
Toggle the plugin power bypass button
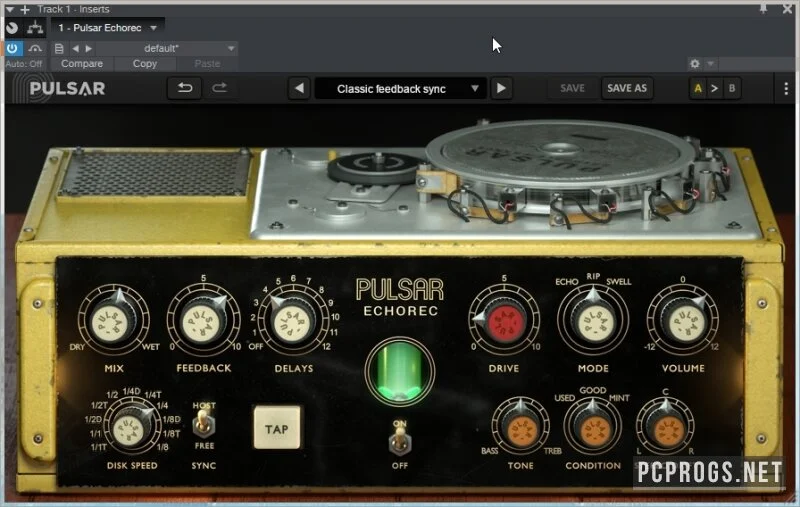pyautogui.click(x=13, y=48)
